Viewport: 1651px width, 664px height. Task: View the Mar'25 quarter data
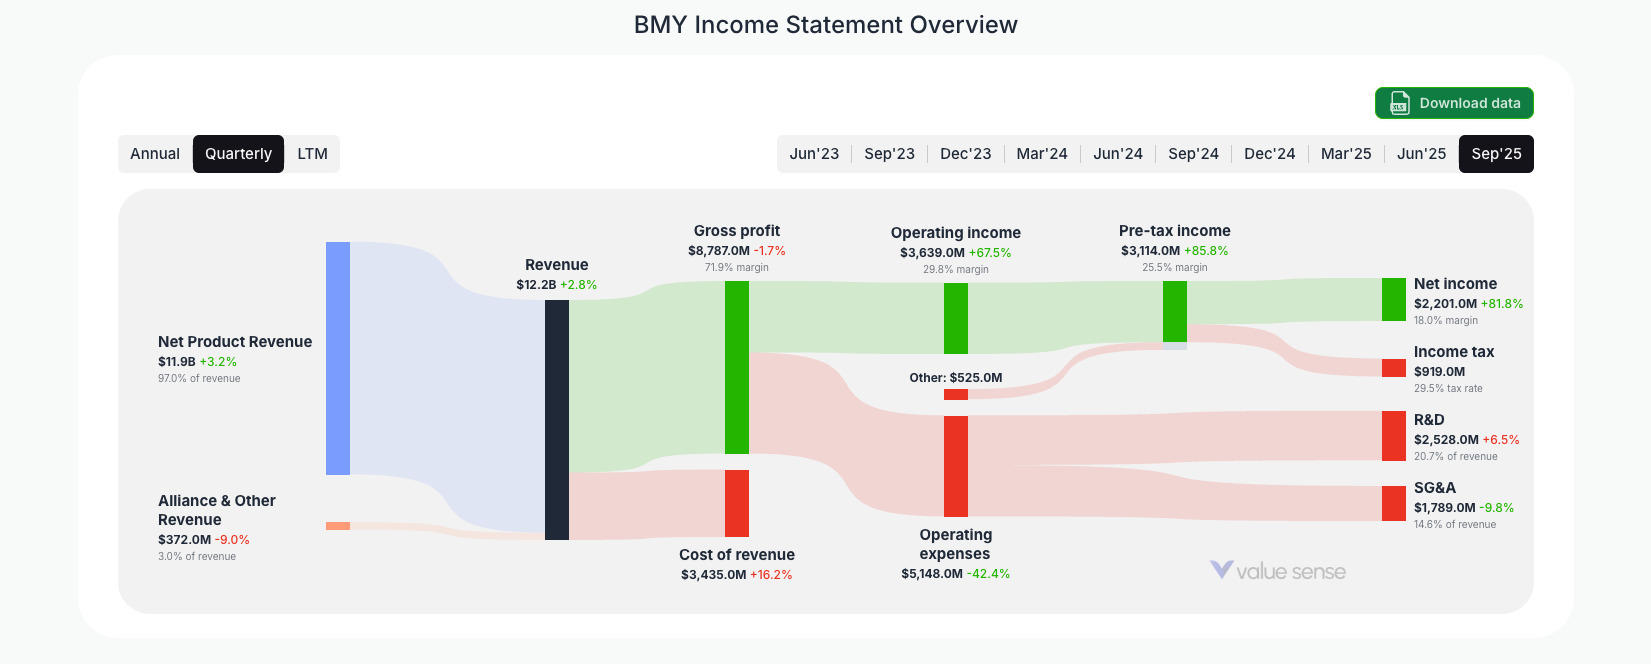click(x=1345, y=153)
